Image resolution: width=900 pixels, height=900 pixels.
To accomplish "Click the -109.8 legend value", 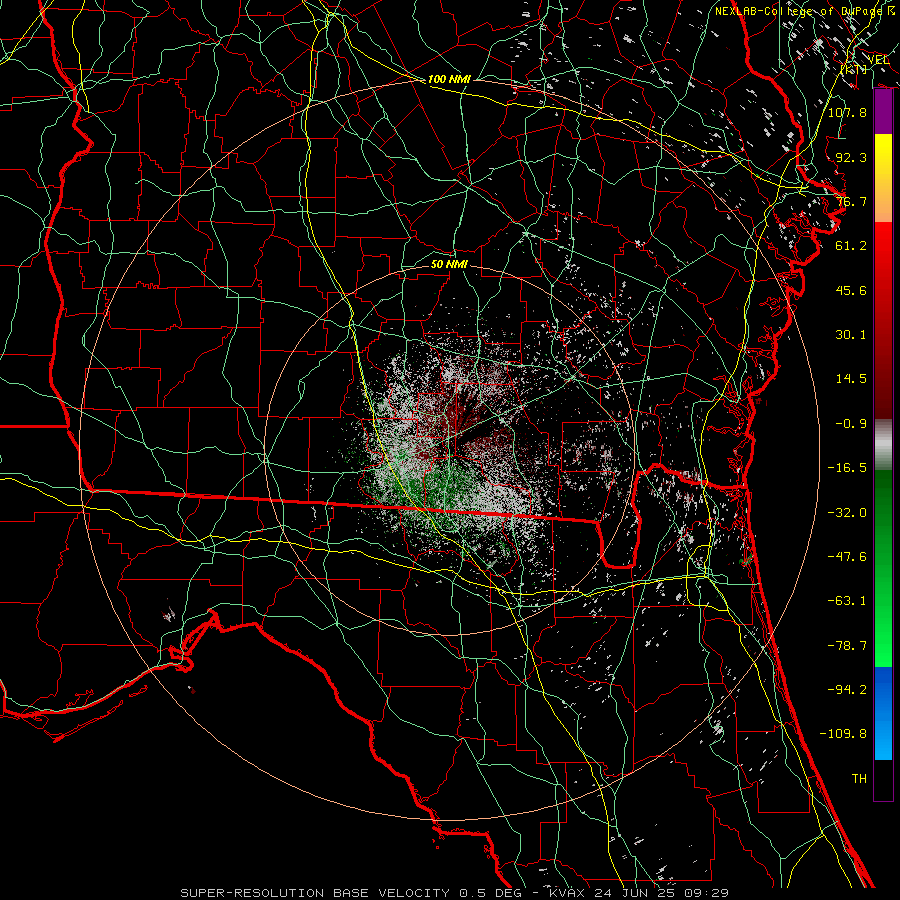I will tap(843, 734).
